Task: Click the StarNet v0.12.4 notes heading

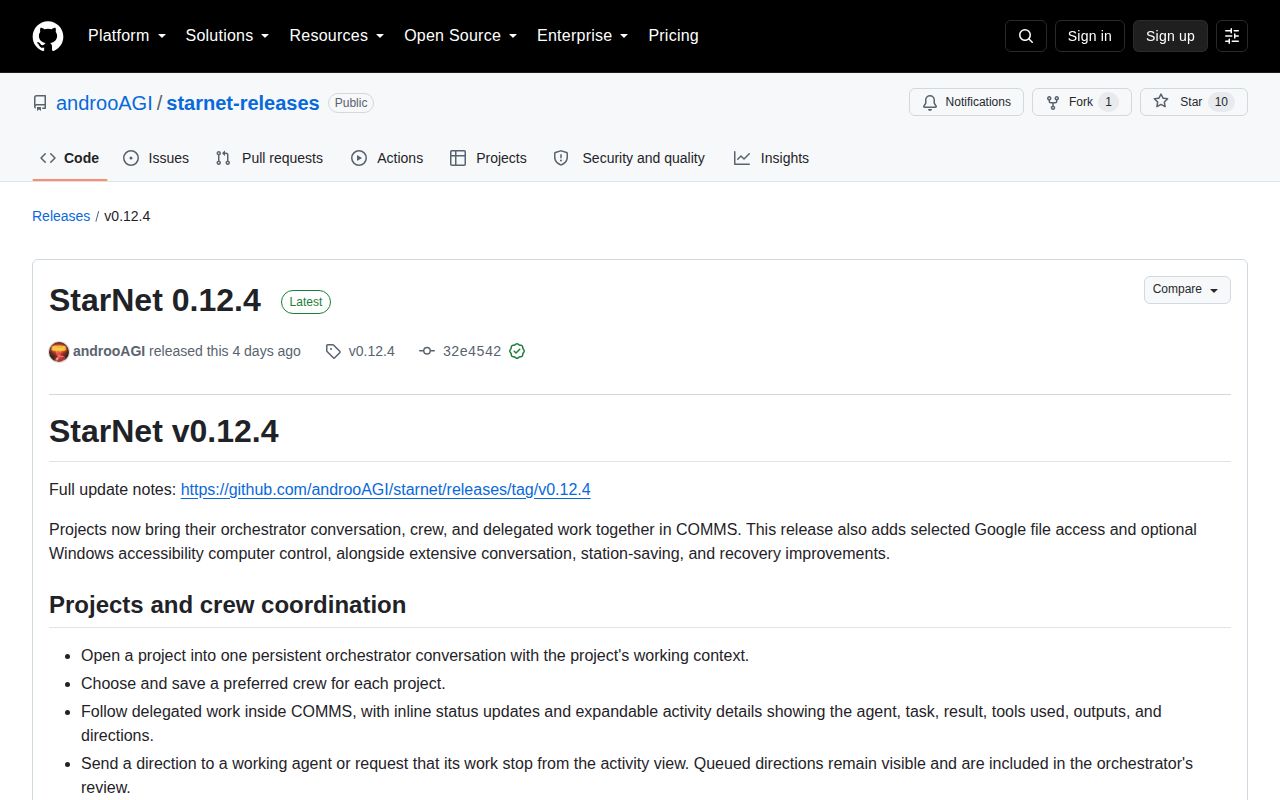Action: (x=164, y=431)
